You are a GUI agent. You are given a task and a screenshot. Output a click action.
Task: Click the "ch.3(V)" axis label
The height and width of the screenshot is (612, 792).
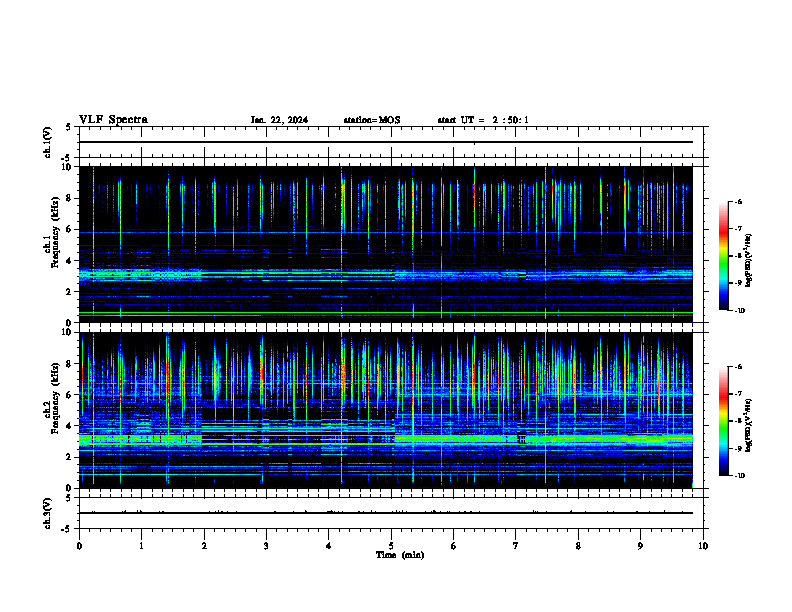(47, 513)
